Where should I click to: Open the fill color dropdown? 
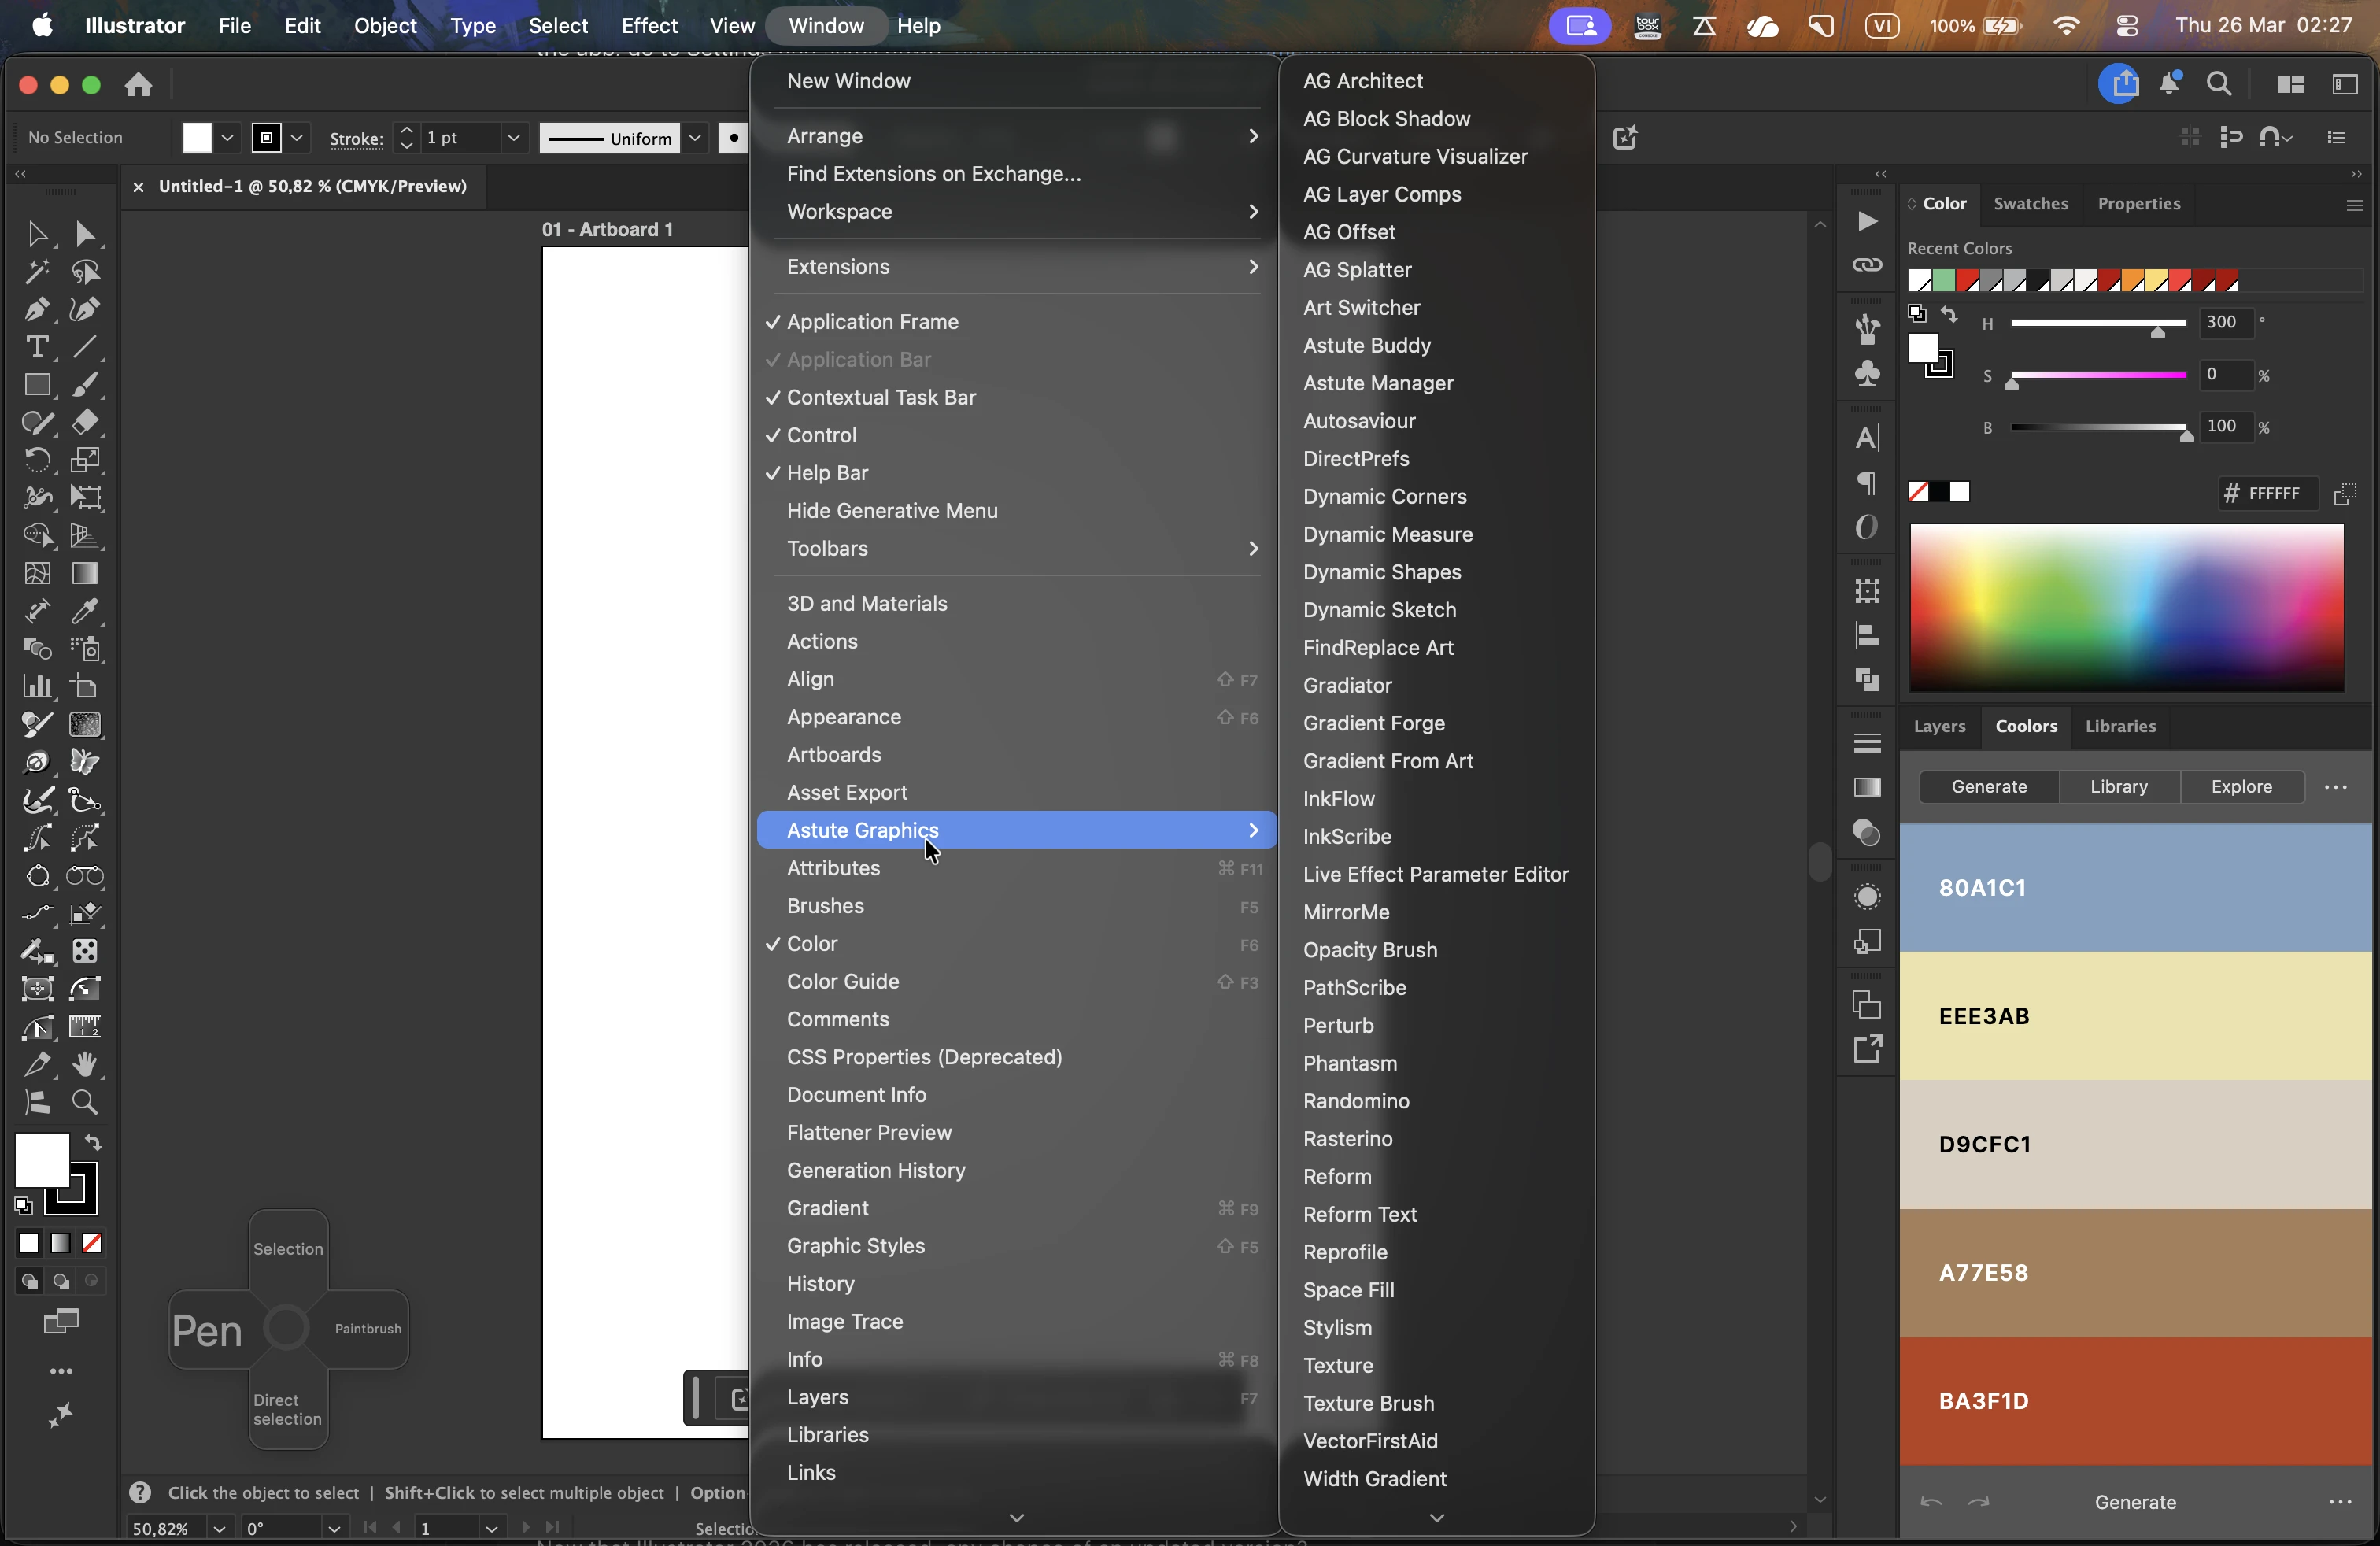[x=228, y=138]
